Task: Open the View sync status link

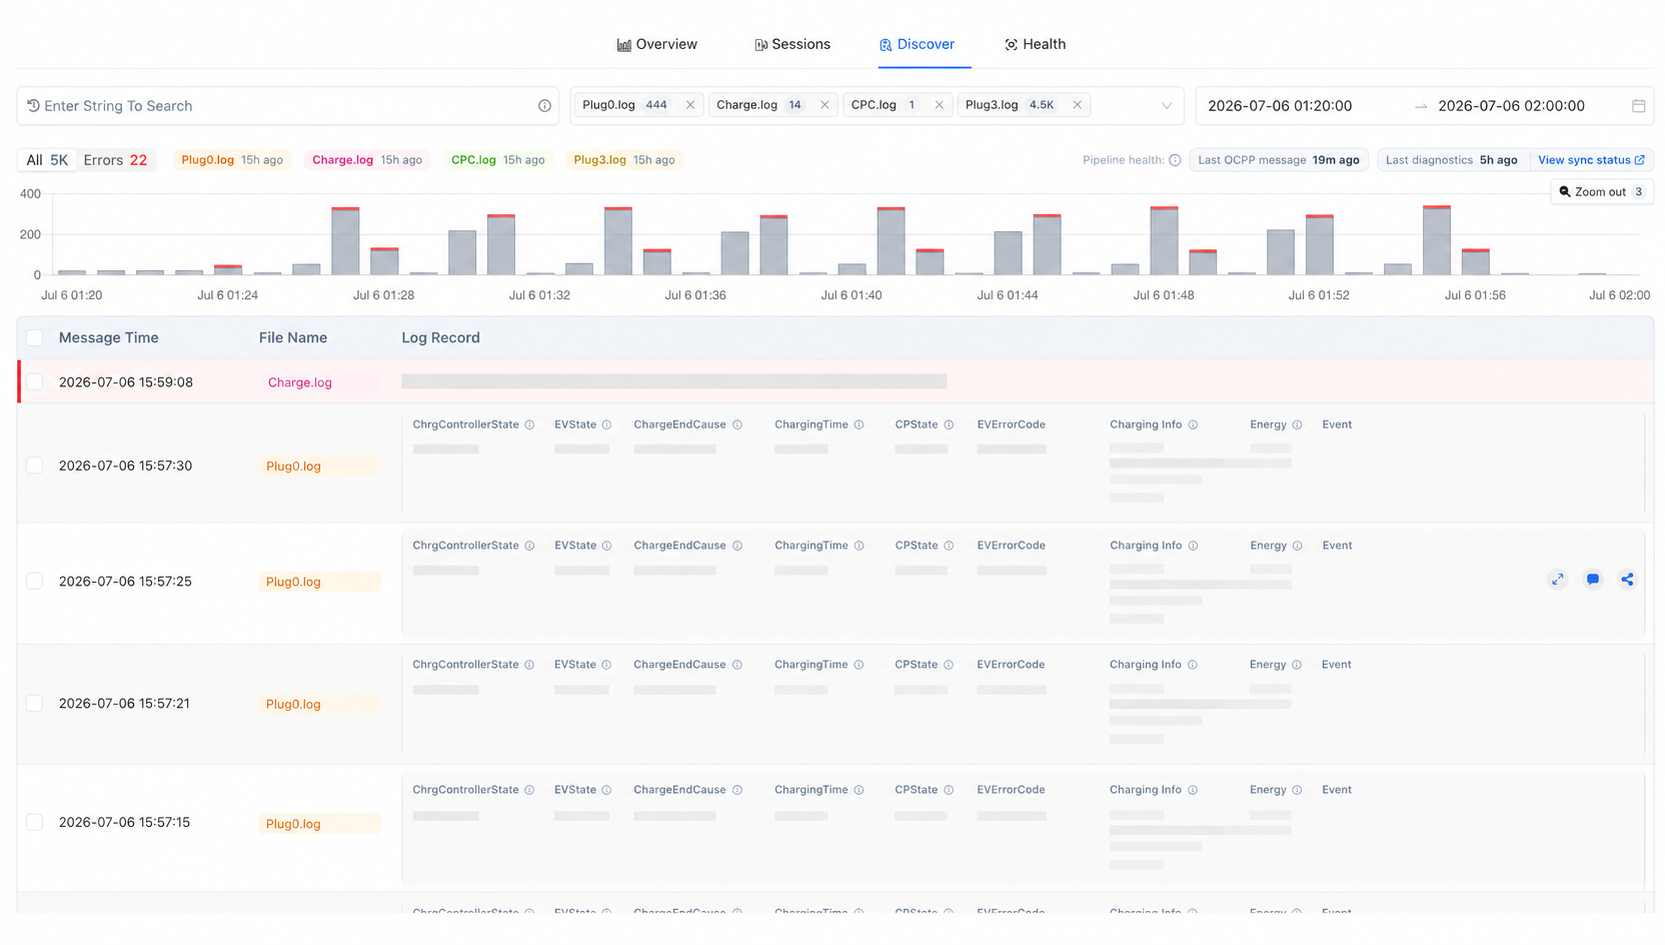Action: tap(1591, 160)
